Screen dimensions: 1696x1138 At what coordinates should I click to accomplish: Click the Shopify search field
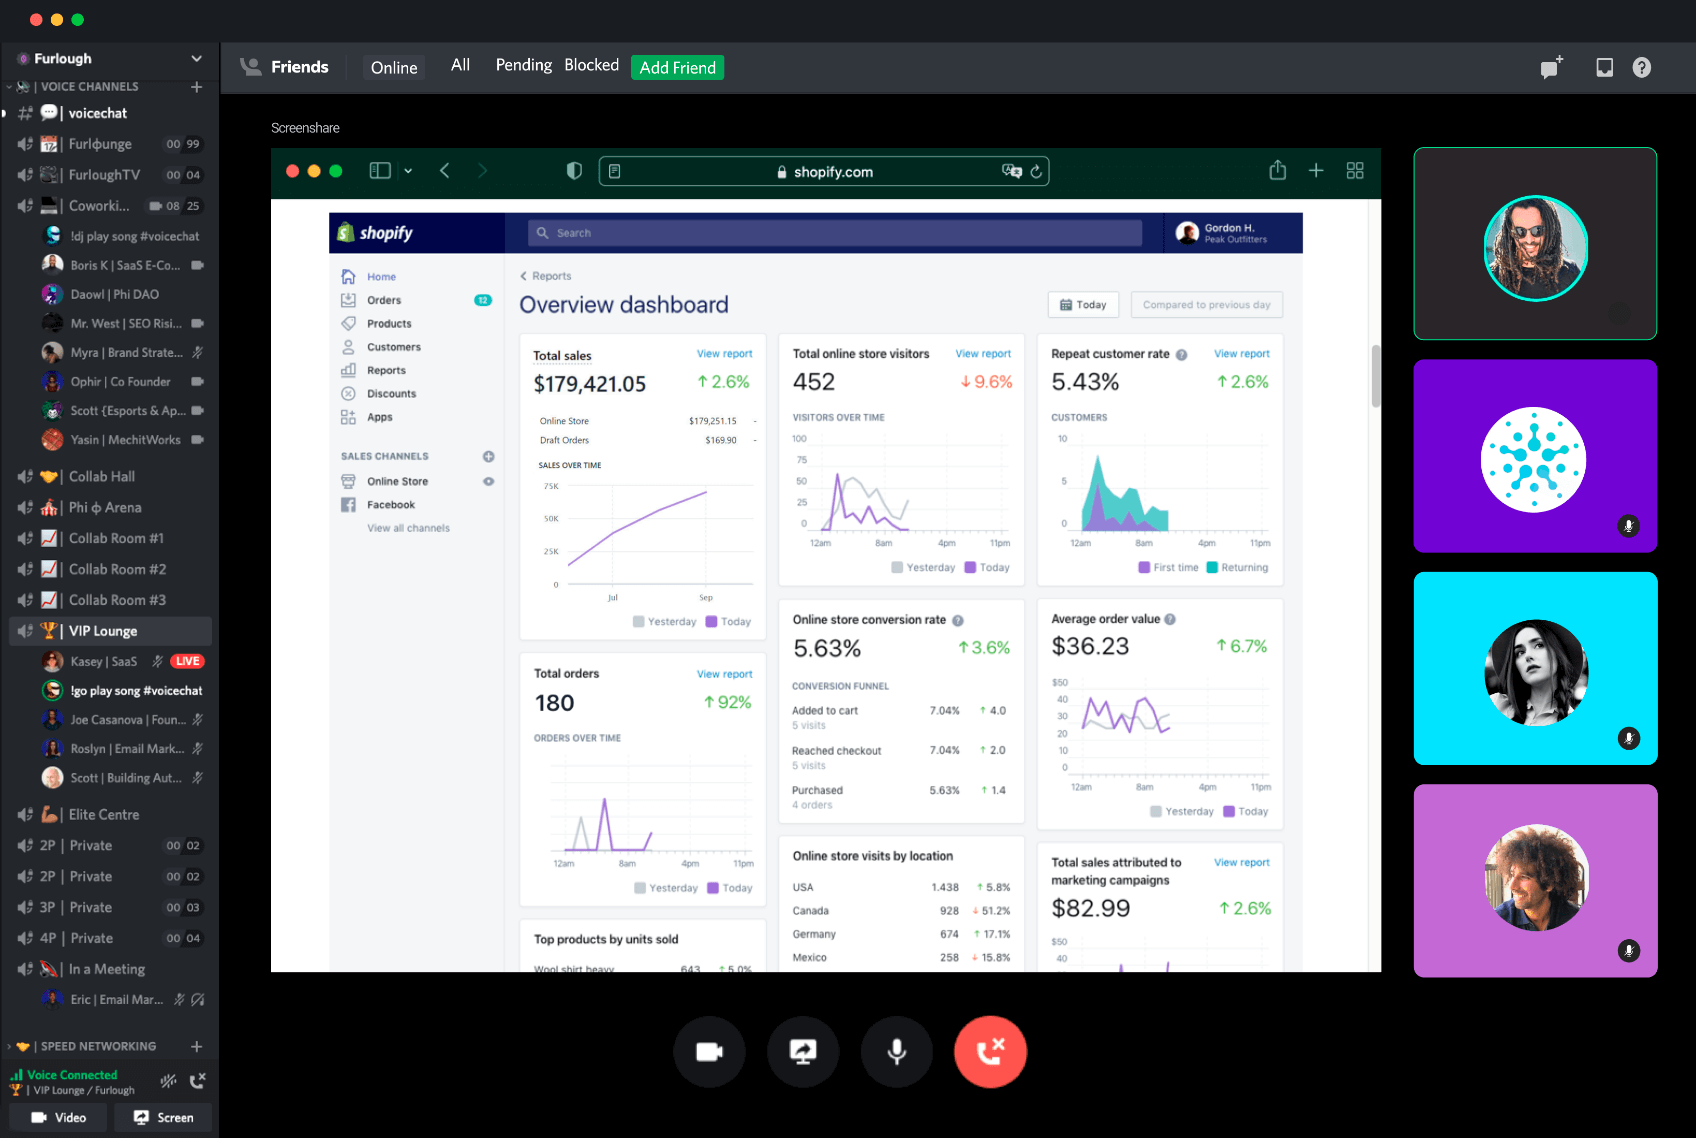pos(835,232)
